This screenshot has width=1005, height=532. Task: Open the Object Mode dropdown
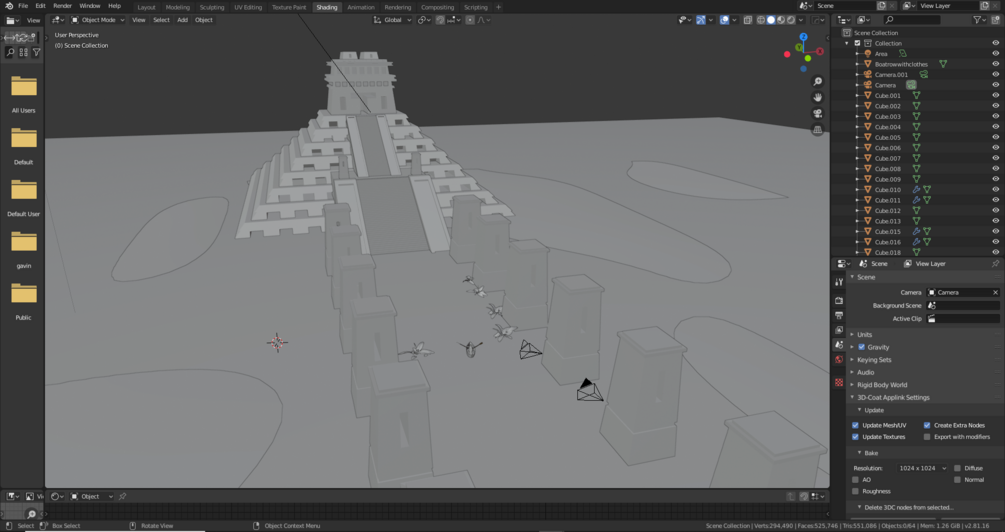click(97, 20)
